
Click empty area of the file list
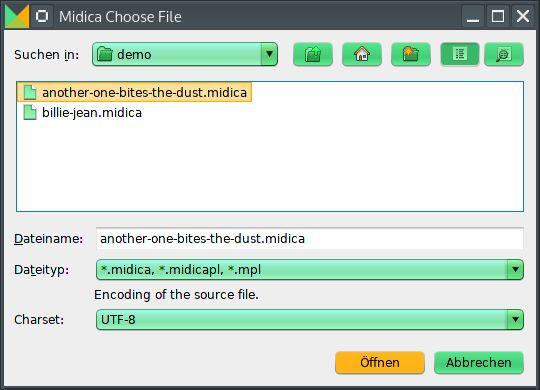pos(270,165)
